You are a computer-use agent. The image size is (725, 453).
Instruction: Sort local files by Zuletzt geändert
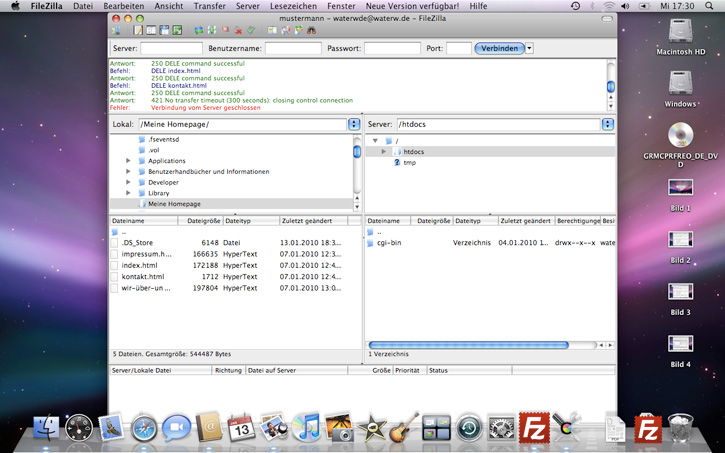[313, 221]
